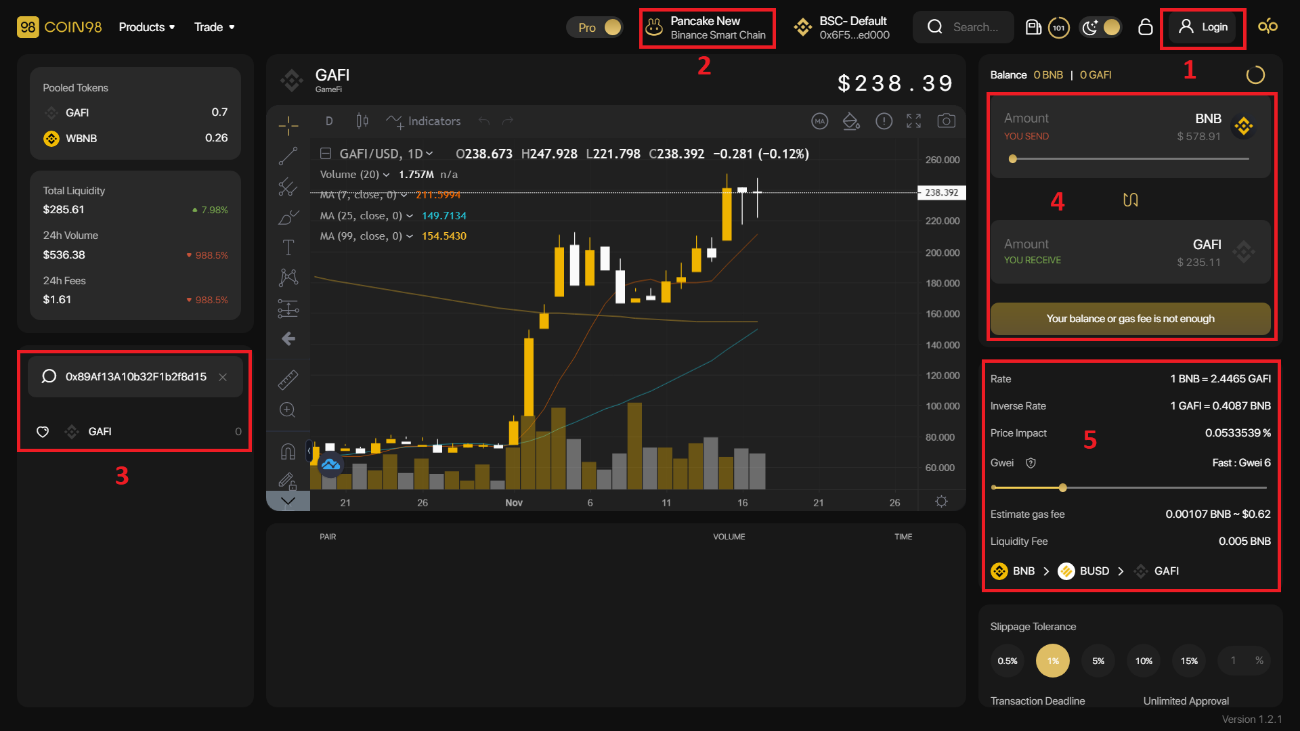Open the Products dropdown menu

click(146, 27)
